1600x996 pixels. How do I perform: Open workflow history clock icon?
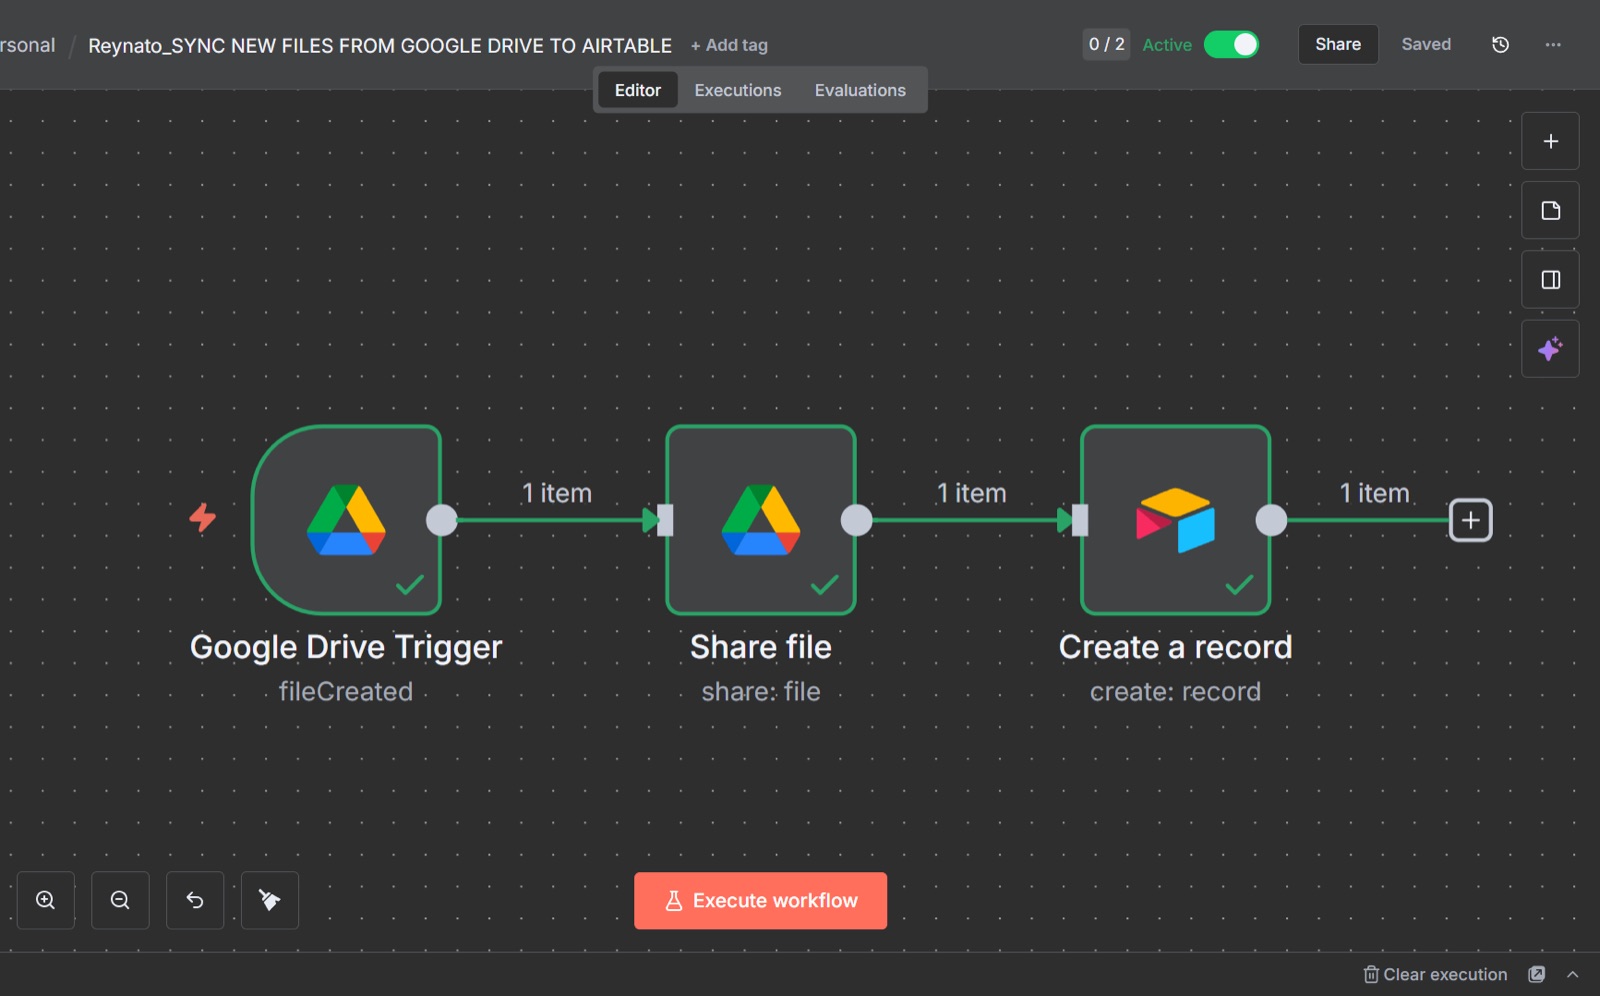pos(1501,44)
